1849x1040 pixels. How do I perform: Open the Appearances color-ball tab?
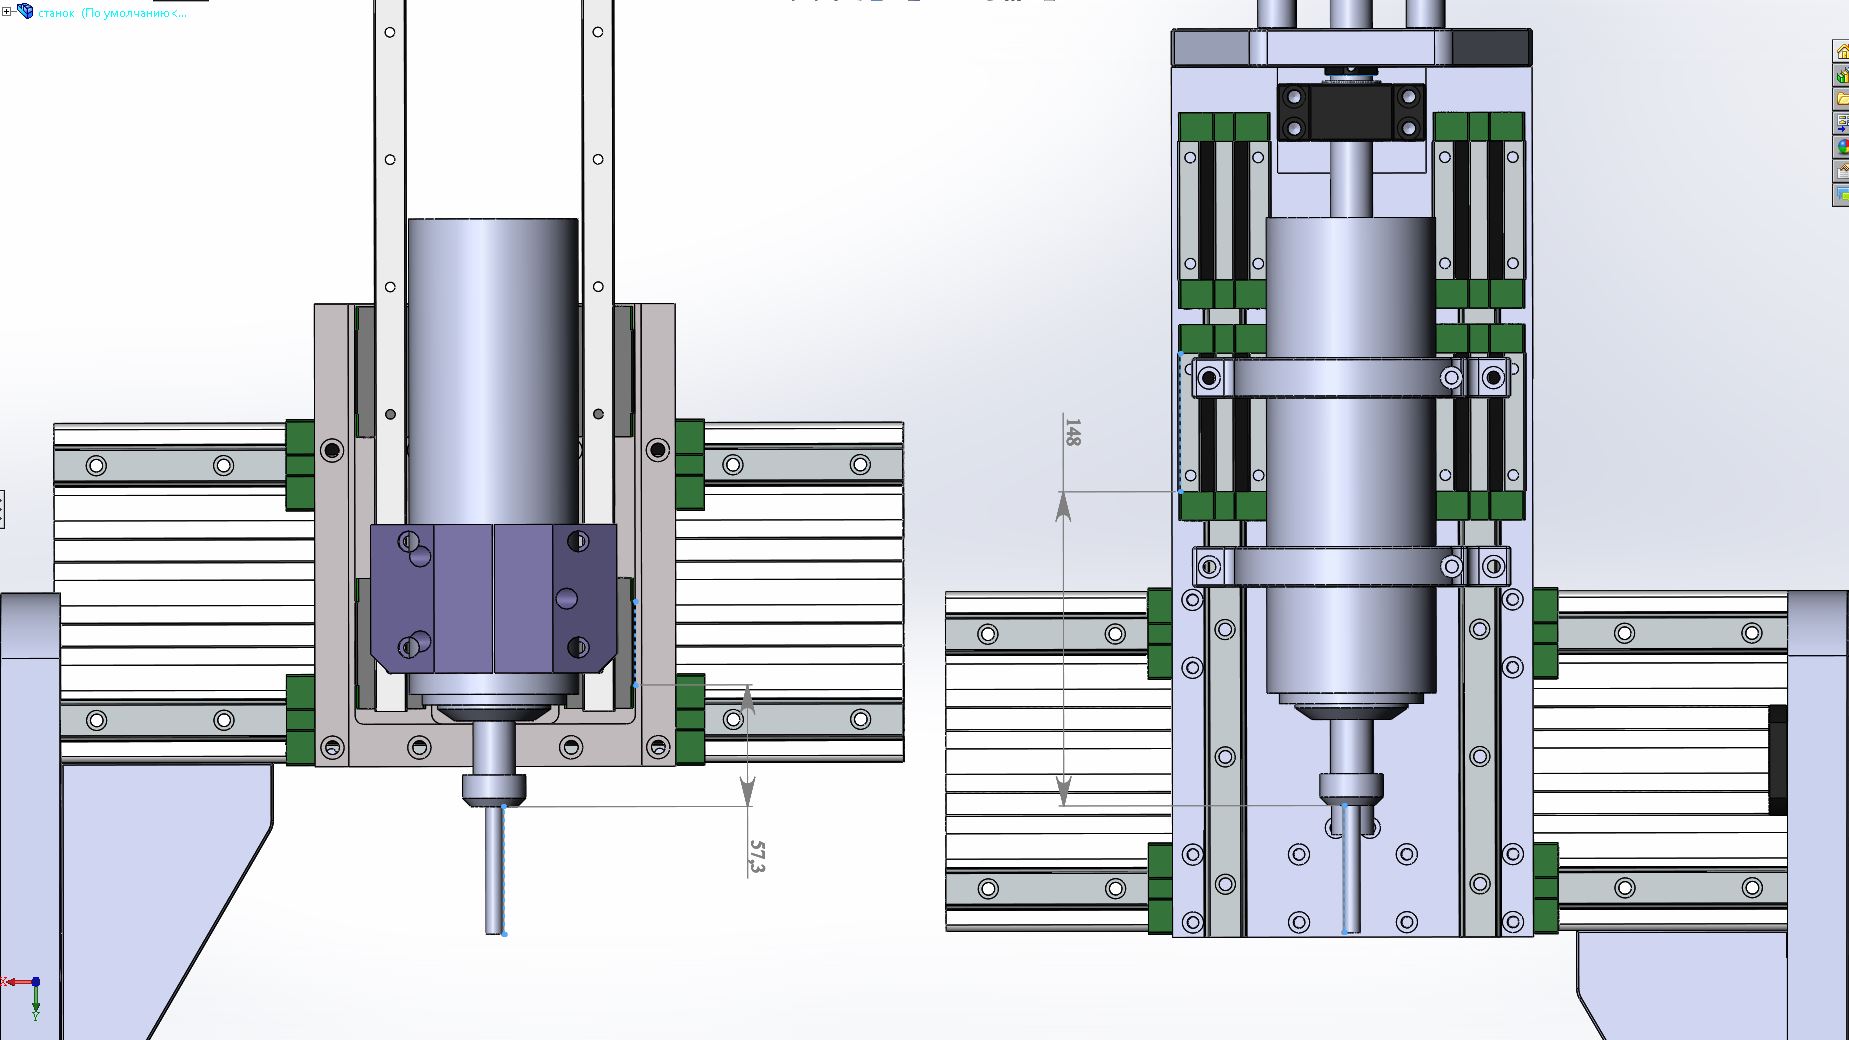point(1841,147)
